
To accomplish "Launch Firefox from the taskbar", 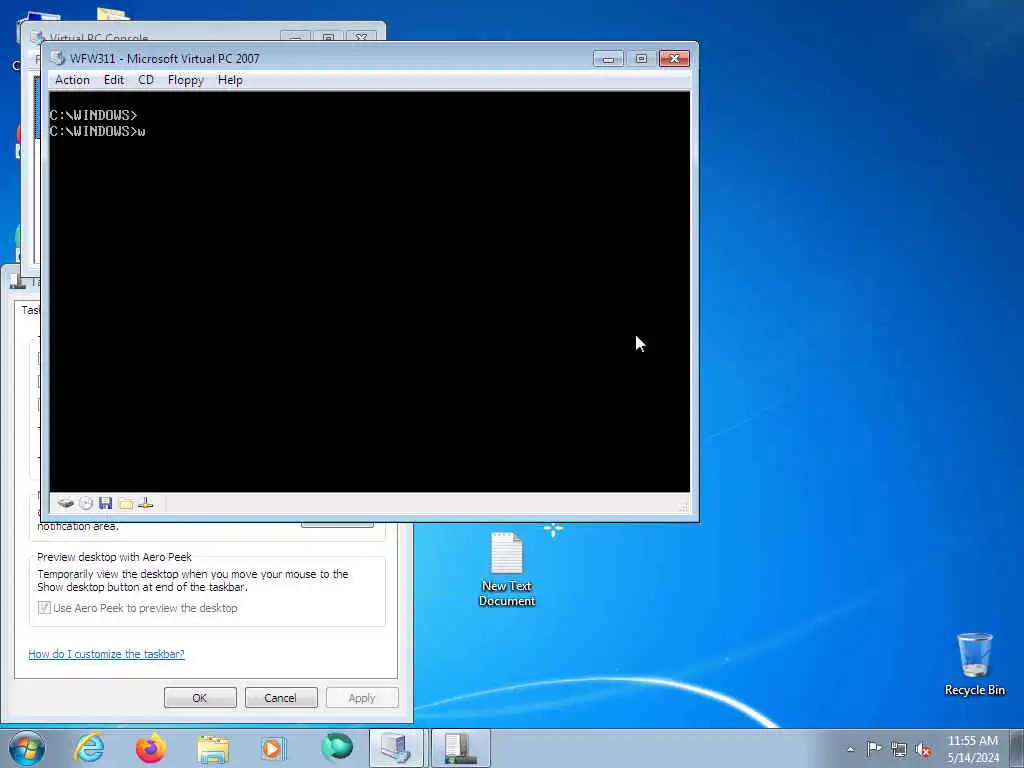I will click(x=151, y=748).
